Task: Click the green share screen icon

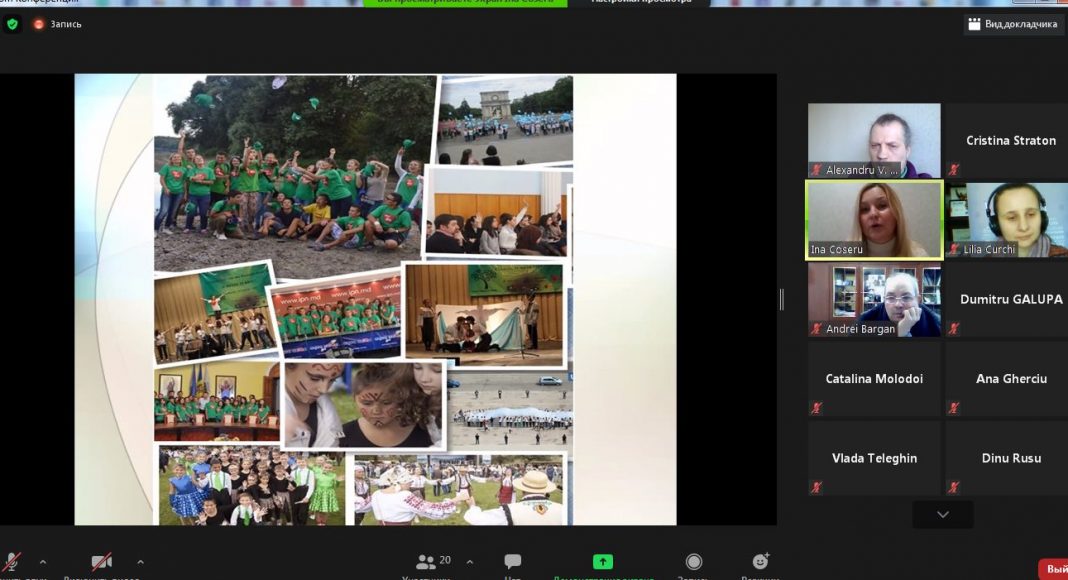Action: coord(603,562)
